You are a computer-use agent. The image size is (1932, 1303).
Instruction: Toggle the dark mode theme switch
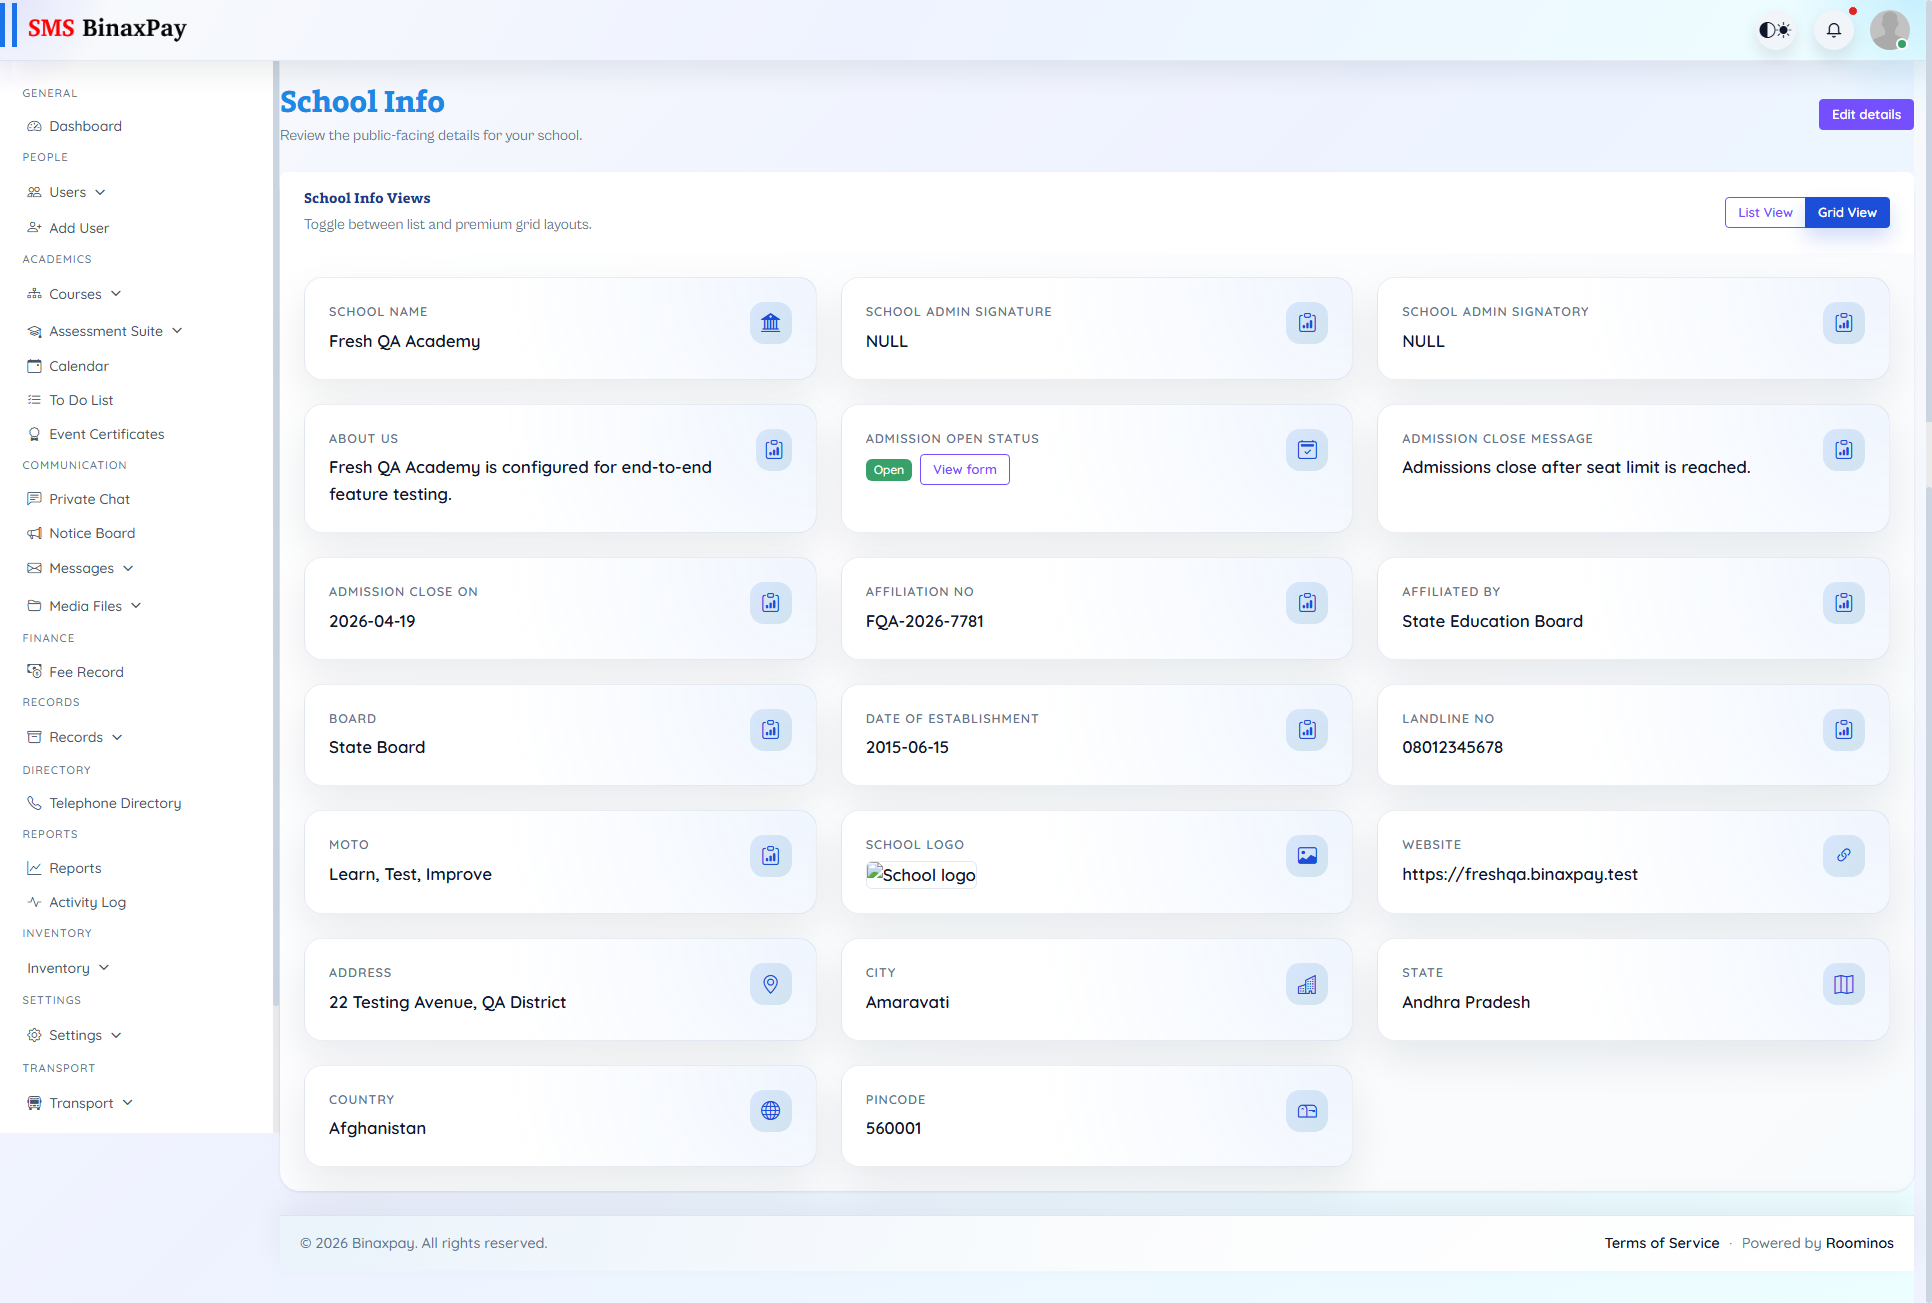(1775, 29)
